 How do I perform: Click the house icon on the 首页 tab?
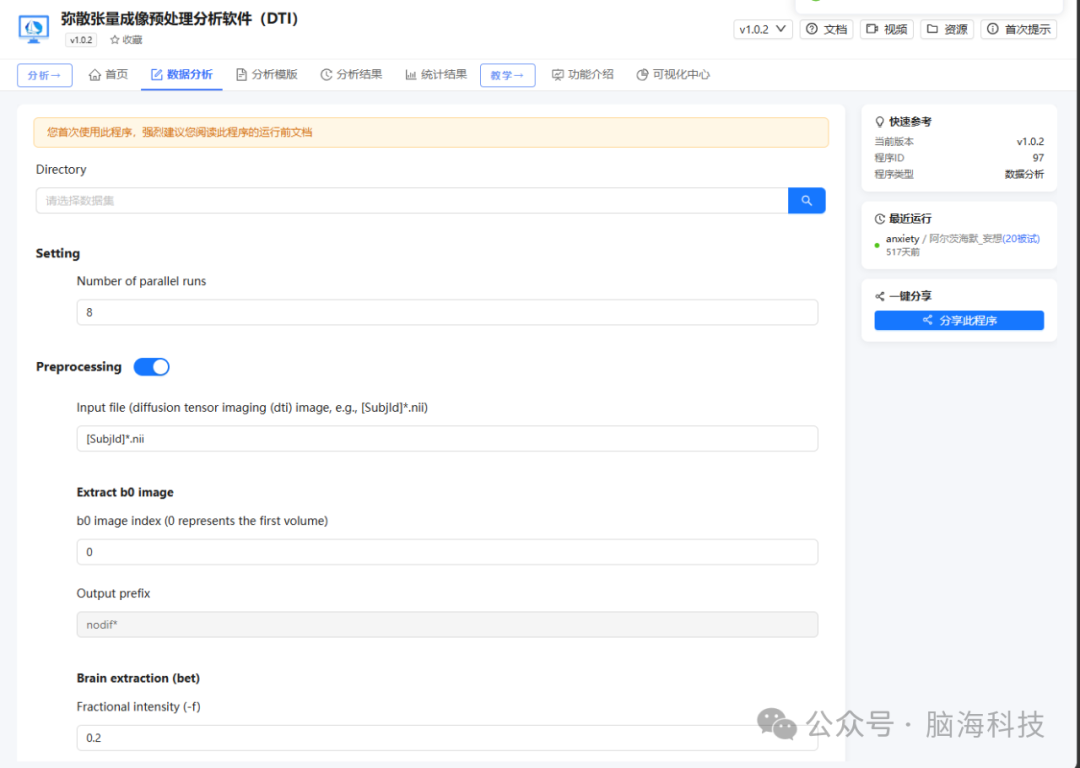[95, 74]
